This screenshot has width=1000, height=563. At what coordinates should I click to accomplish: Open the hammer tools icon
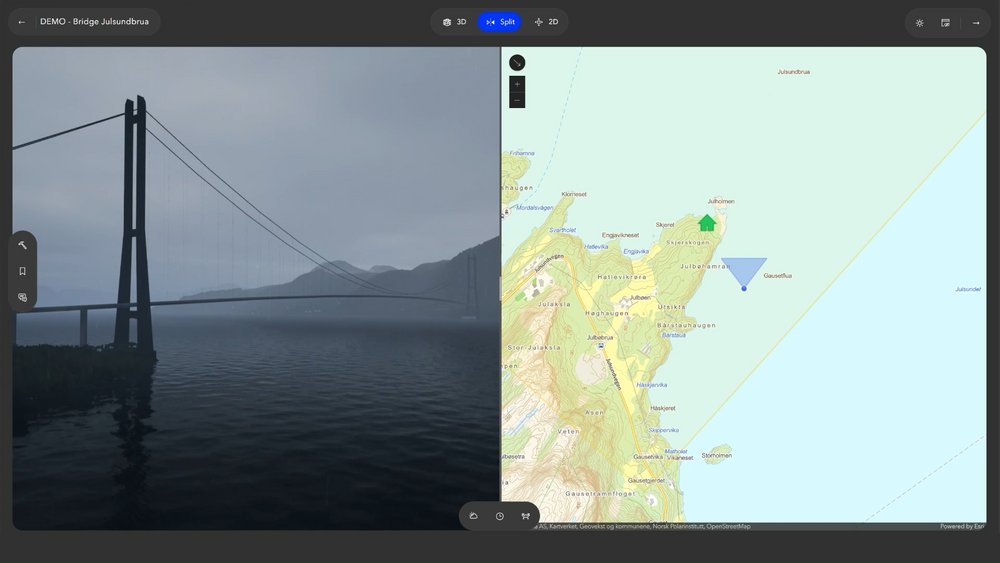[22, 245]
